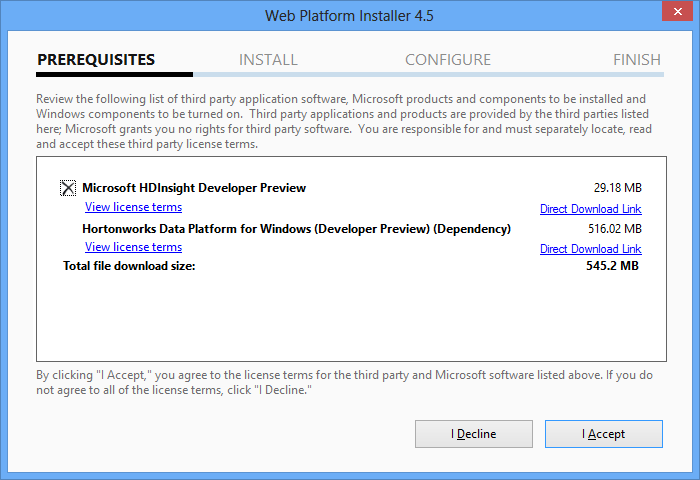Select the Hortonworks Data Platform dependency entry
Image resolution: width=700 pixels, height=480 pixels.
[x=296, y=229]
